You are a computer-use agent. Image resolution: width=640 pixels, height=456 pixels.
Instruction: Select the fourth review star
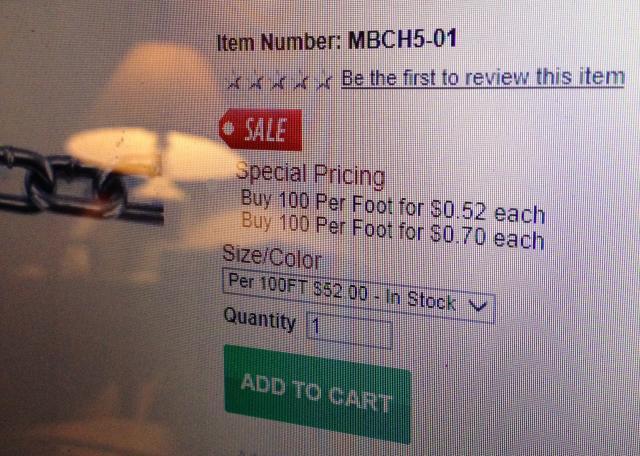click(x=302, y=82)
